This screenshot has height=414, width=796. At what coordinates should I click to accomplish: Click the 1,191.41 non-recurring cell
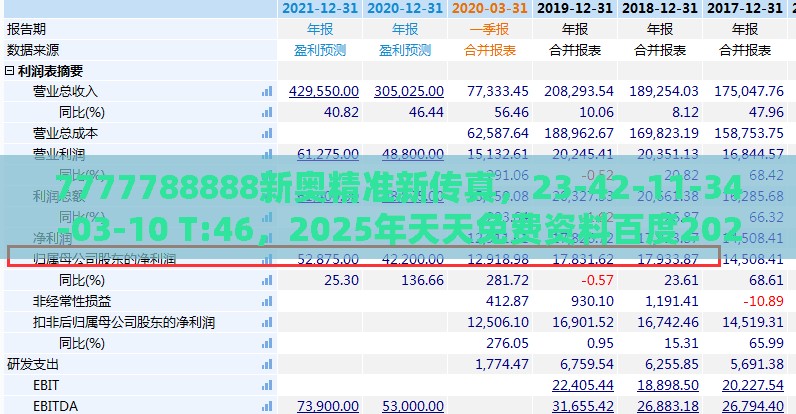coord(672,301)
